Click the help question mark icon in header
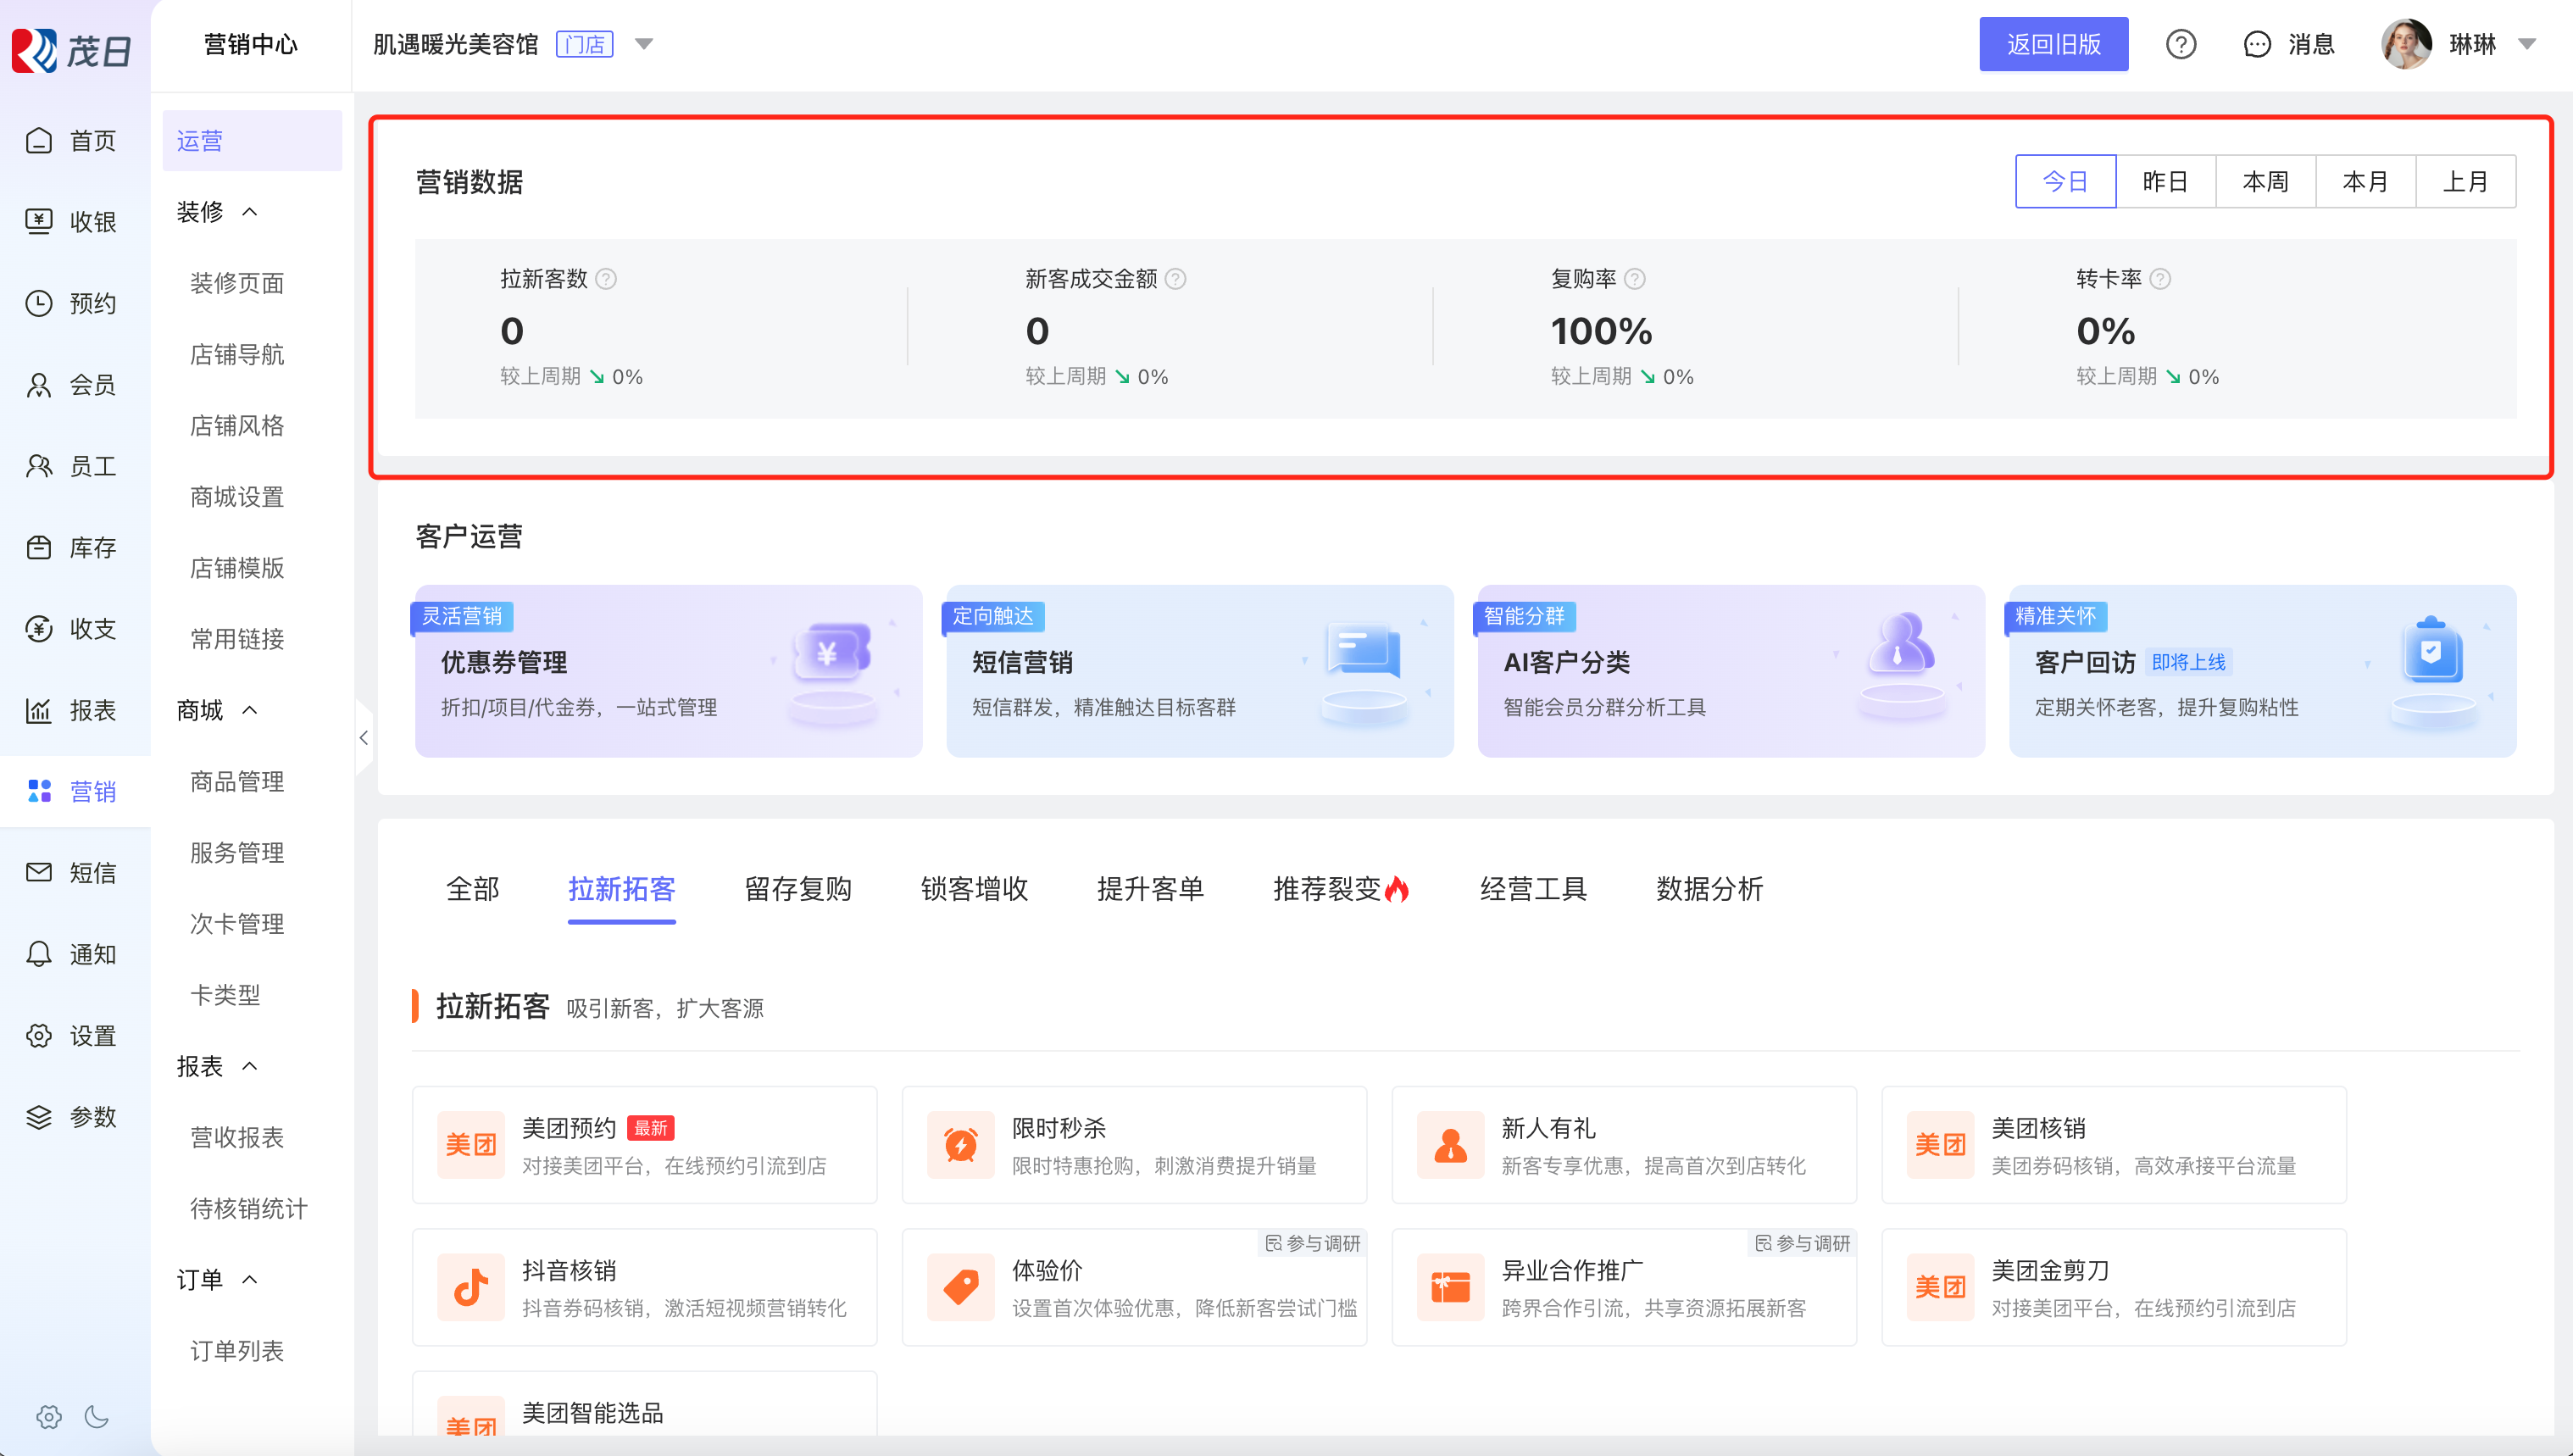The width and height of the screenshot is (2573, 1456). (x=2180, y=44)
